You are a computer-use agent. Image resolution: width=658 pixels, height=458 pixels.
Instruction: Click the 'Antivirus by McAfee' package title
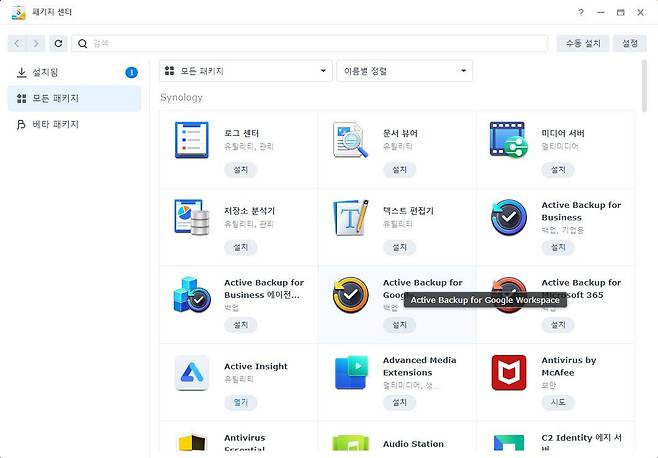tap(569, 366)
